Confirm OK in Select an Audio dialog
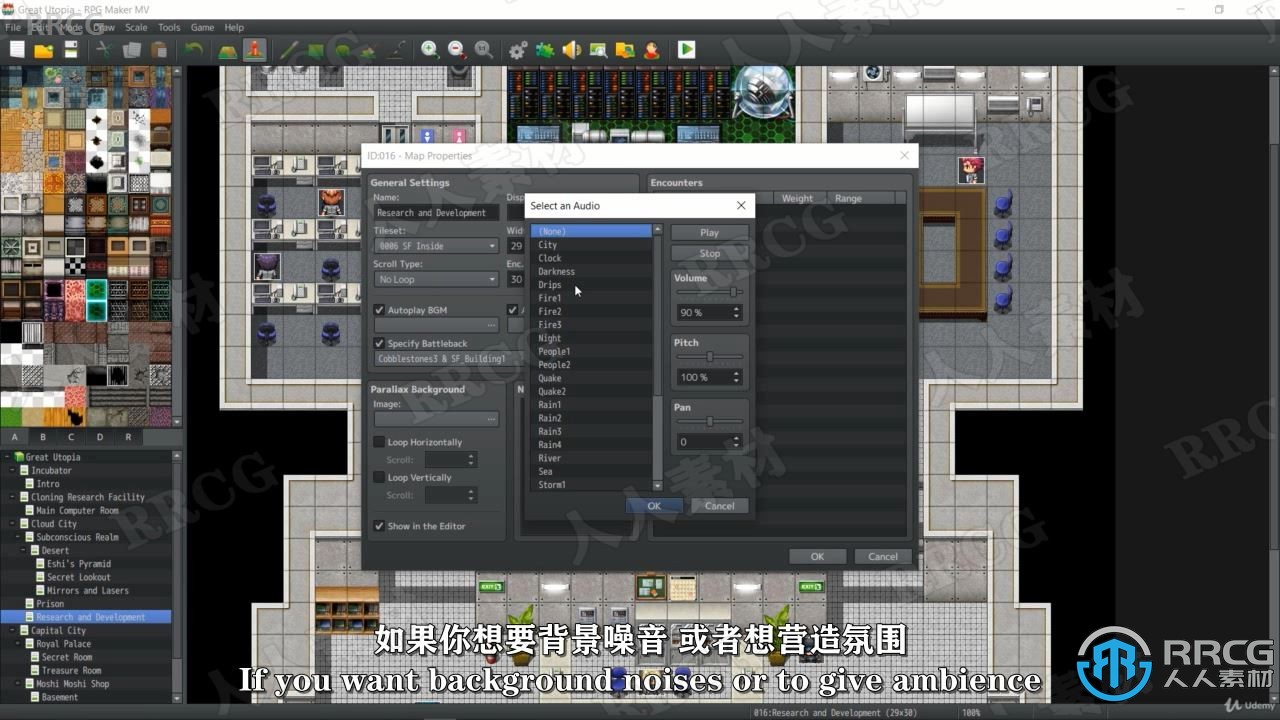The width and height of the screenshot is (1280, 720). click(654, 506)
